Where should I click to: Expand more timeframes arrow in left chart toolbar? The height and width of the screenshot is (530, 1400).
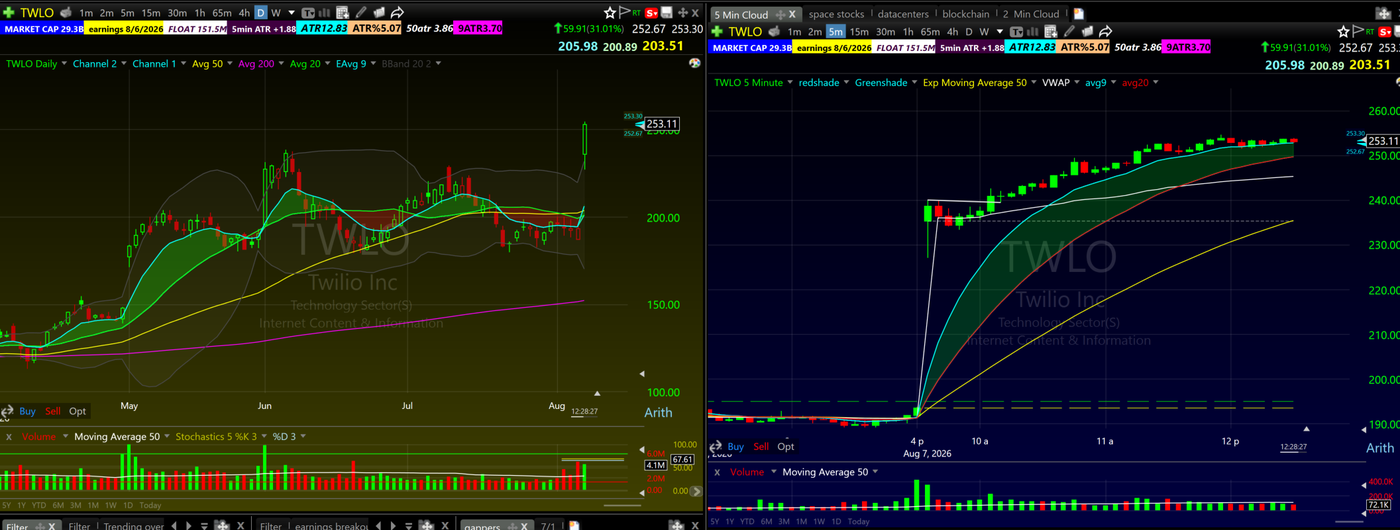pyautogui.click(x=292, y=13)
